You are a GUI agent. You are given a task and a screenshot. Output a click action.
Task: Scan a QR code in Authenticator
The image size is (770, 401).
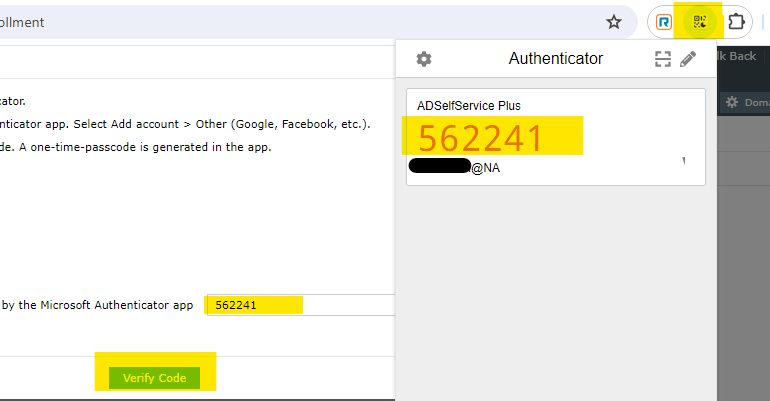[662, 59]
